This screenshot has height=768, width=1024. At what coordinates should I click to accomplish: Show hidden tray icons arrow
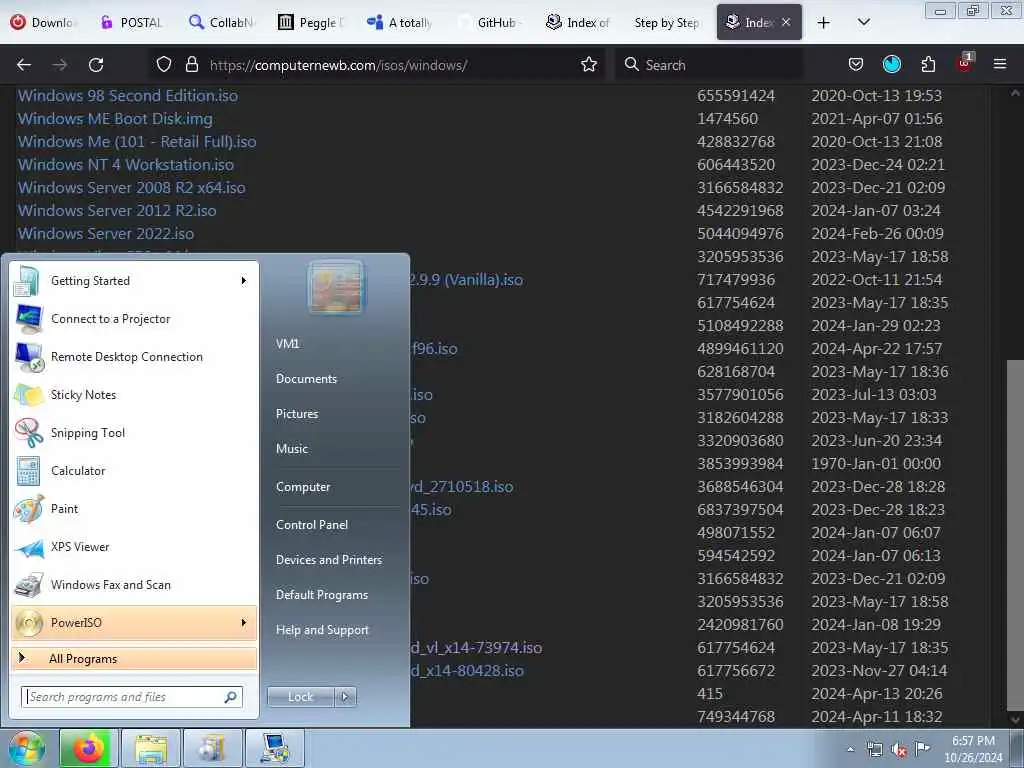[850, 750]
